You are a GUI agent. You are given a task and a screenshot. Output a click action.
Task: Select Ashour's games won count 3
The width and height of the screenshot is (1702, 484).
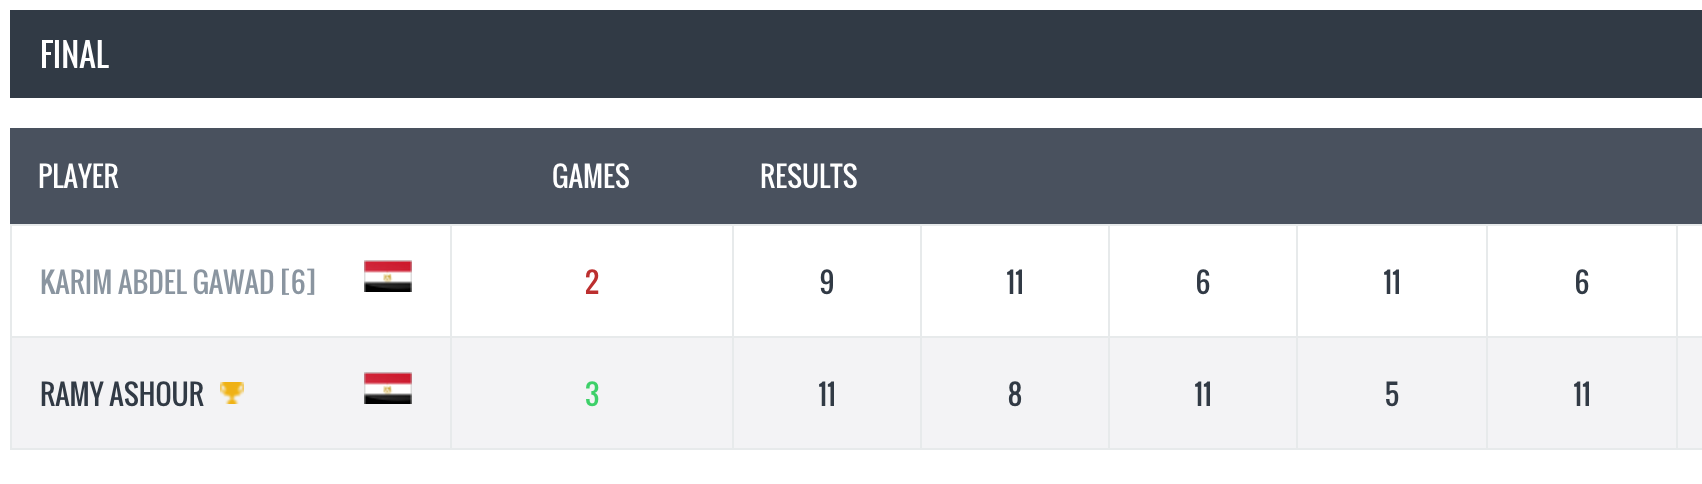click(x=592, y=394)
